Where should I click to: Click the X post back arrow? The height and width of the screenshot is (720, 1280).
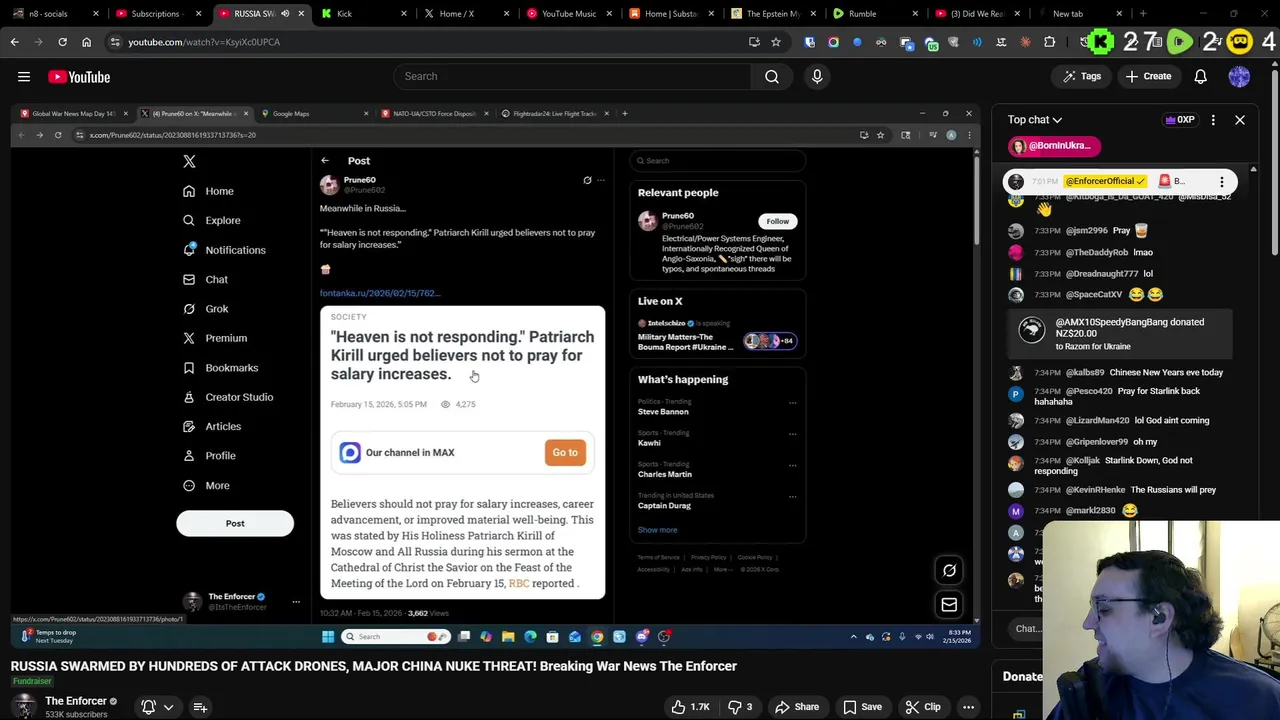325,161
